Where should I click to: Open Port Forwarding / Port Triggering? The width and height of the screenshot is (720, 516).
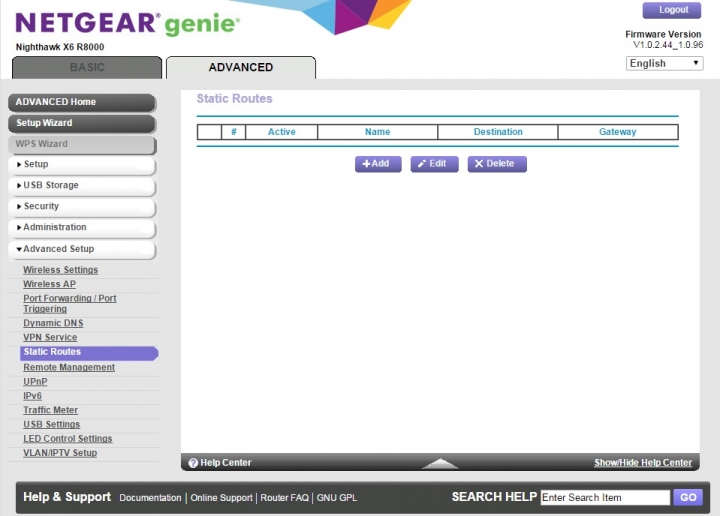click(70, 303)
